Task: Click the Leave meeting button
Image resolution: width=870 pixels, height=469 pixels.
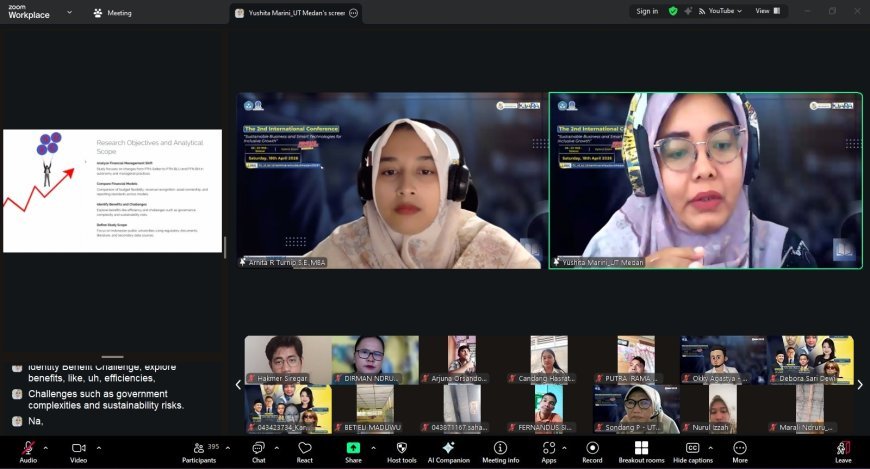Action: [x=843, y=451]
